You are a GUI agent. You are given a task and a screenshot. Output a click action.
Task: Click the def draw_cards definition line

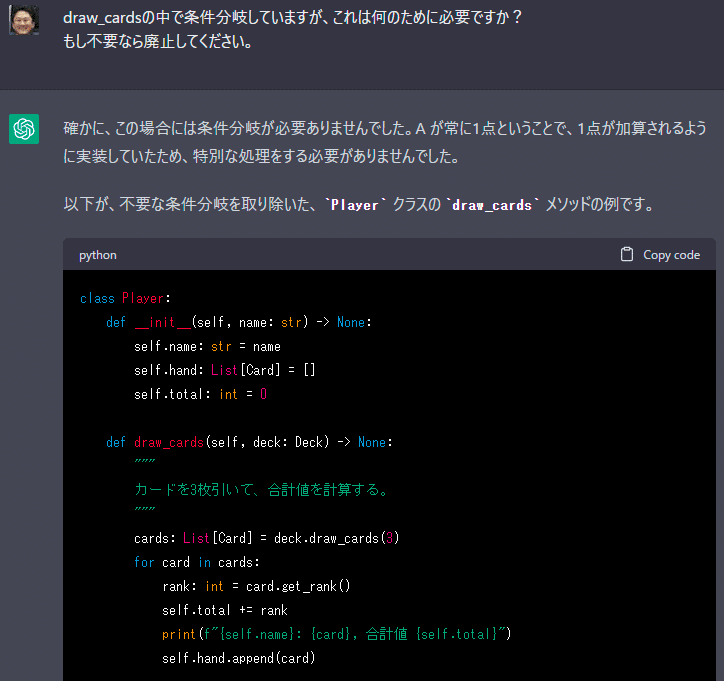(249, 442)
